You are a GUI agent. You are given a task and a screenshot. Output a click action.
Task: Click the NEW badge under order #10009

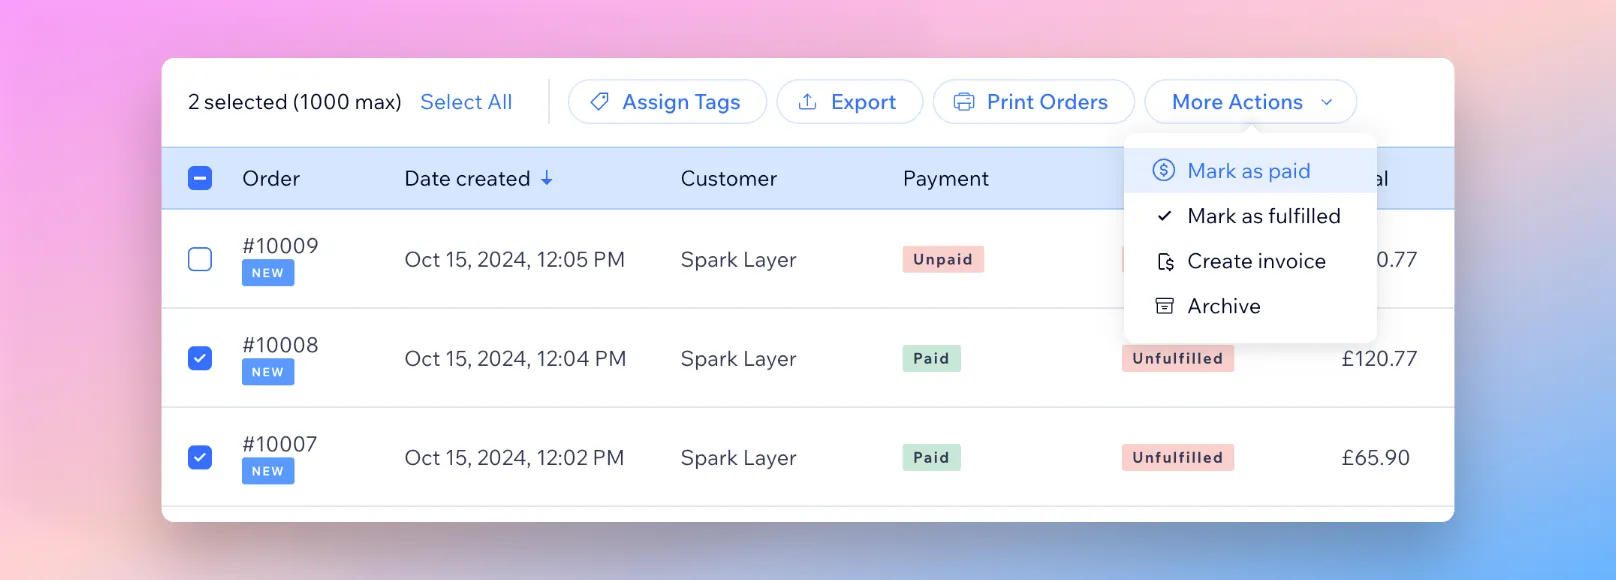(x=268, y=273)
